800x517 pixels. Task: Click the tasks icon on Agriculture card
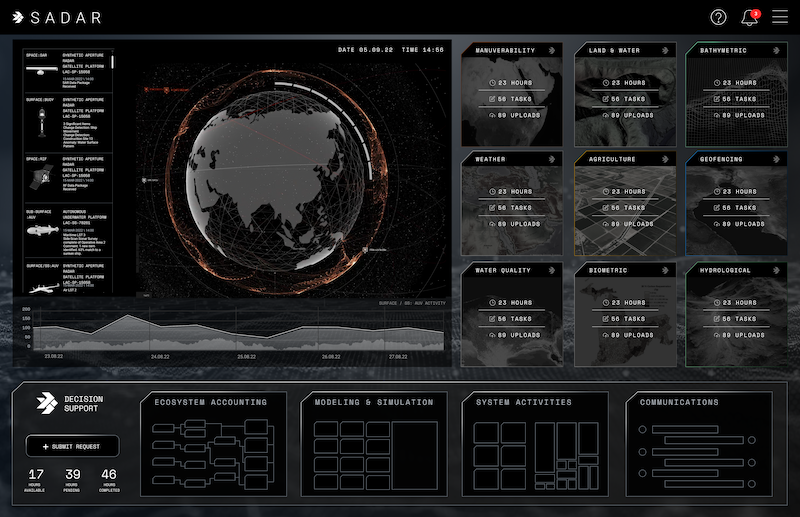[606, 208]
